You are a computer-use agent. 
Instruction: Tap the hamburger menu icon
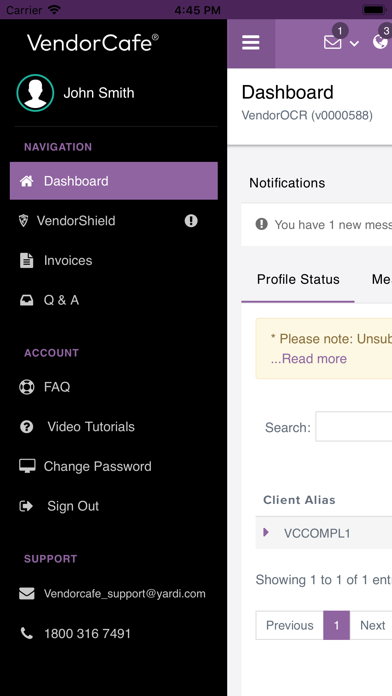251,43
